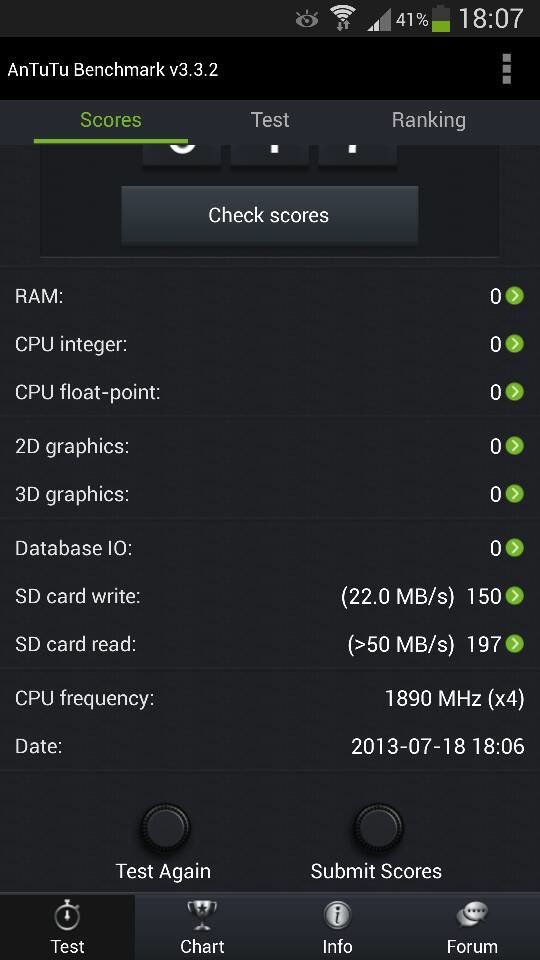
Task: Expand Database IO score arrow
Action: click(x=515, y=547)
